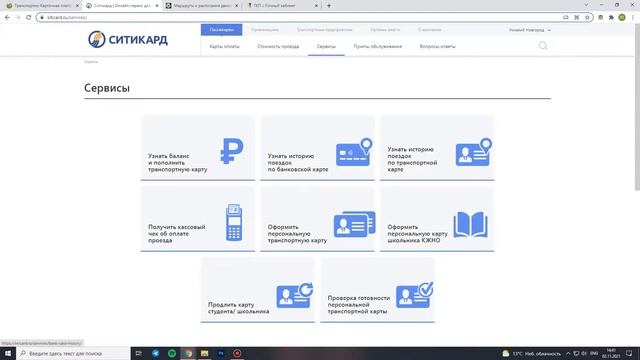Close the active Ситикард browser tab
Viewport: 640px width, 360px height.
coord(157,6)
